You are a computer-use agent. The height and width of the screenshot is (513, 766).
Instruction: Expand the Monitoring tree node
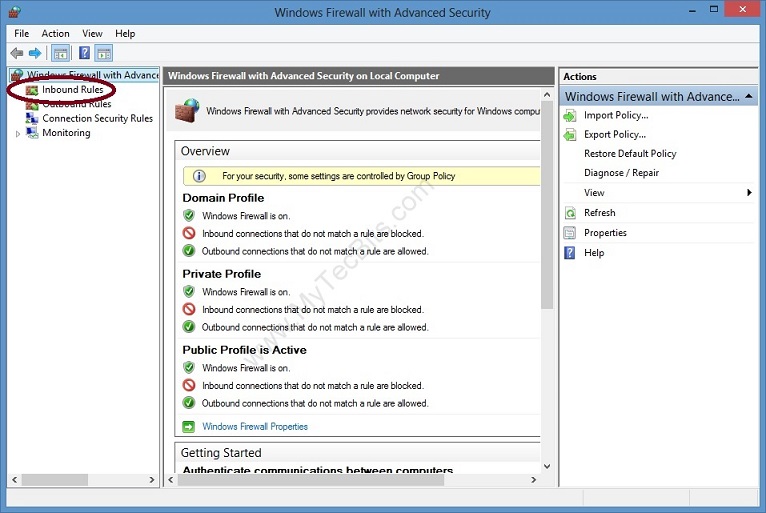pos(18,133)
